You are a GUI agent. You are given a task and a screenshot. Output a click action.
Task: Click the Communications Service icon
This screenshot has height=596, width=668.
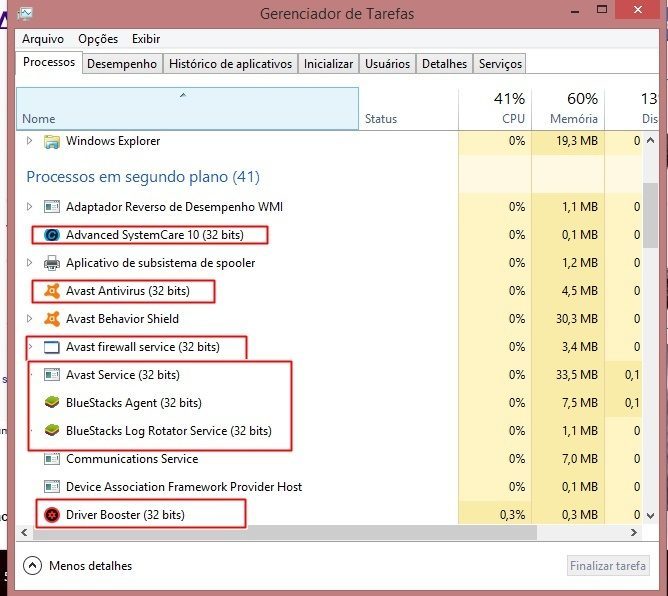(52, 459)
